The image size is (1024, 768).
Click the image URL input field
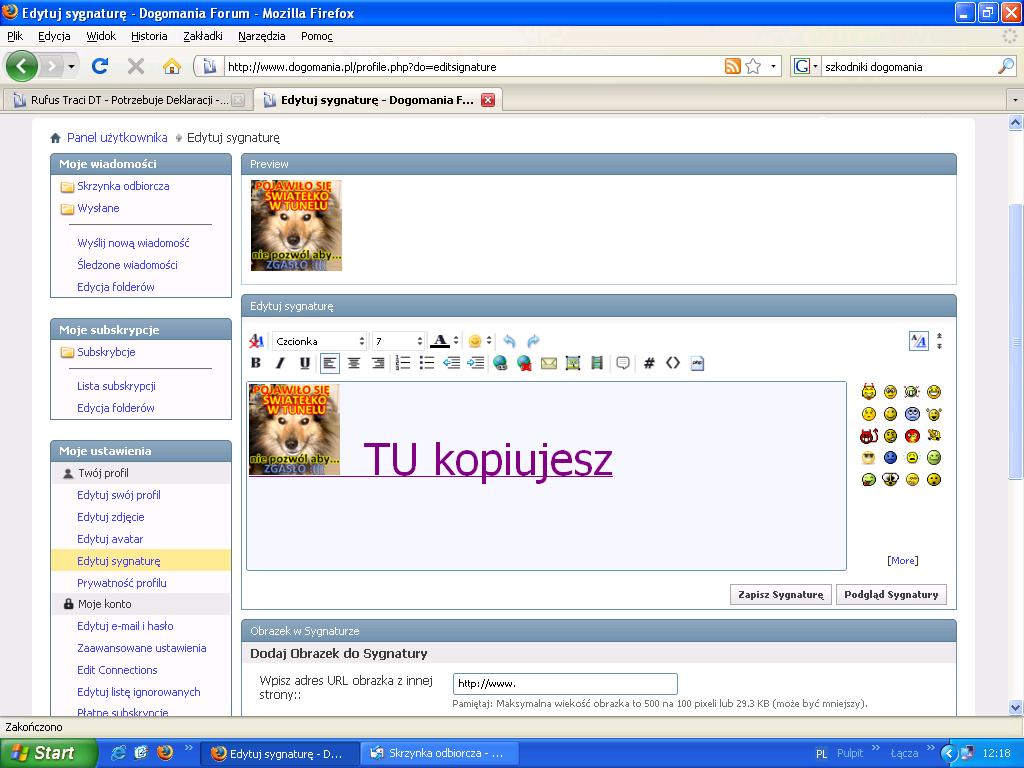tap(565, 684)
